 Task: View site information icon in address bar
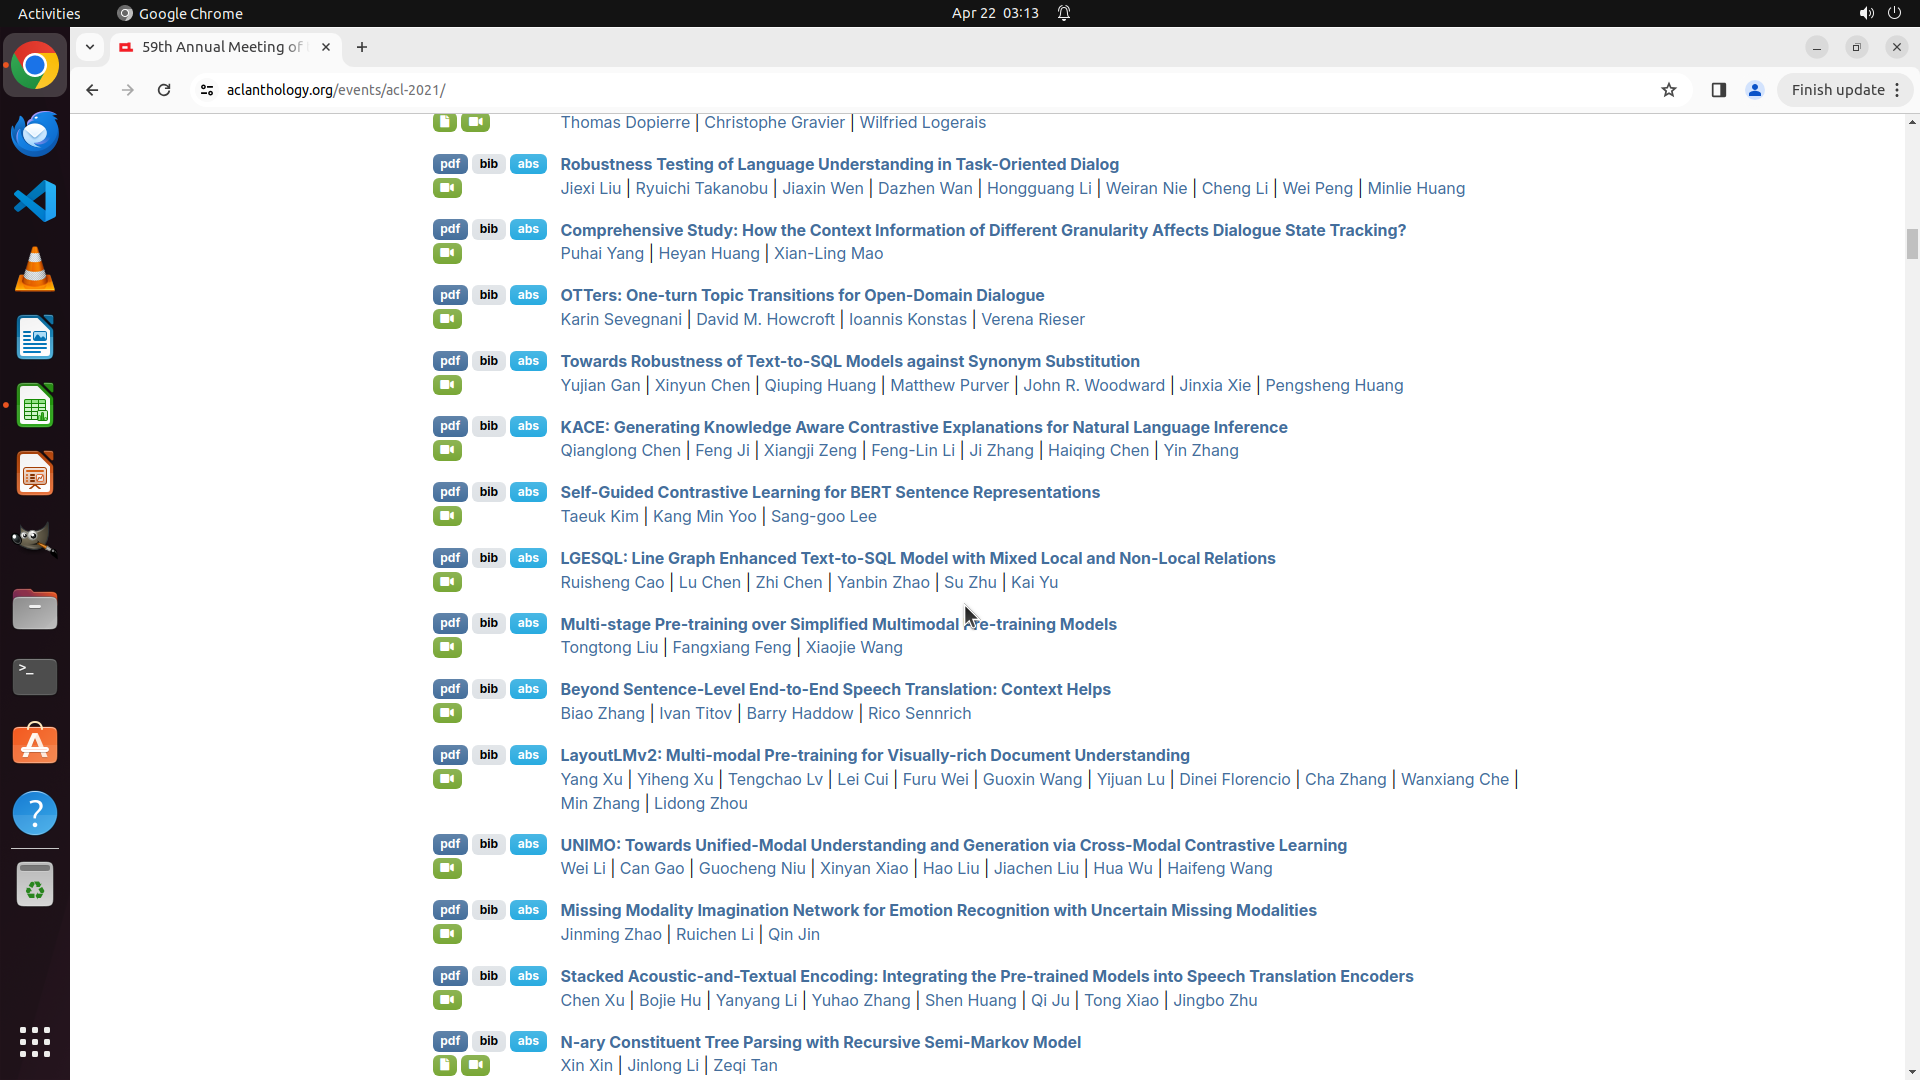click(207, 90)
